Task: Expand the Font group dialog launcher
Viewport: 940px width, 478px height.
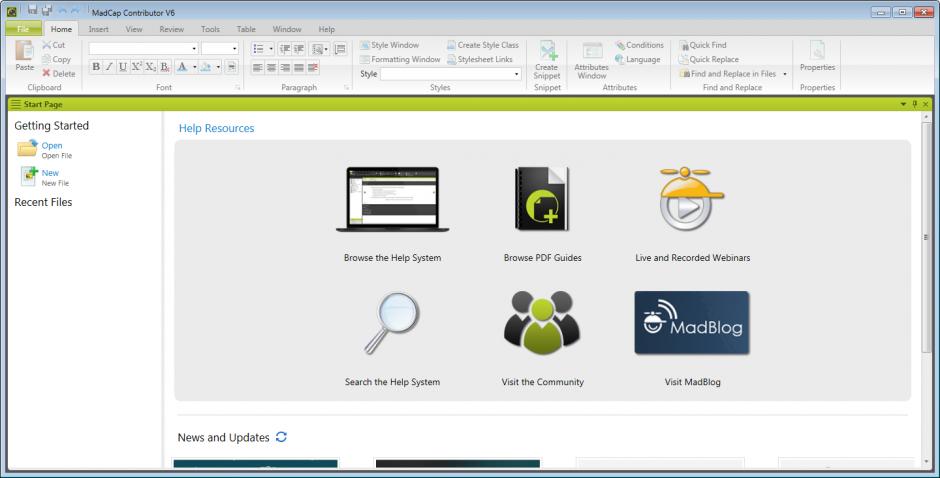Action: [x=238, y=88]
